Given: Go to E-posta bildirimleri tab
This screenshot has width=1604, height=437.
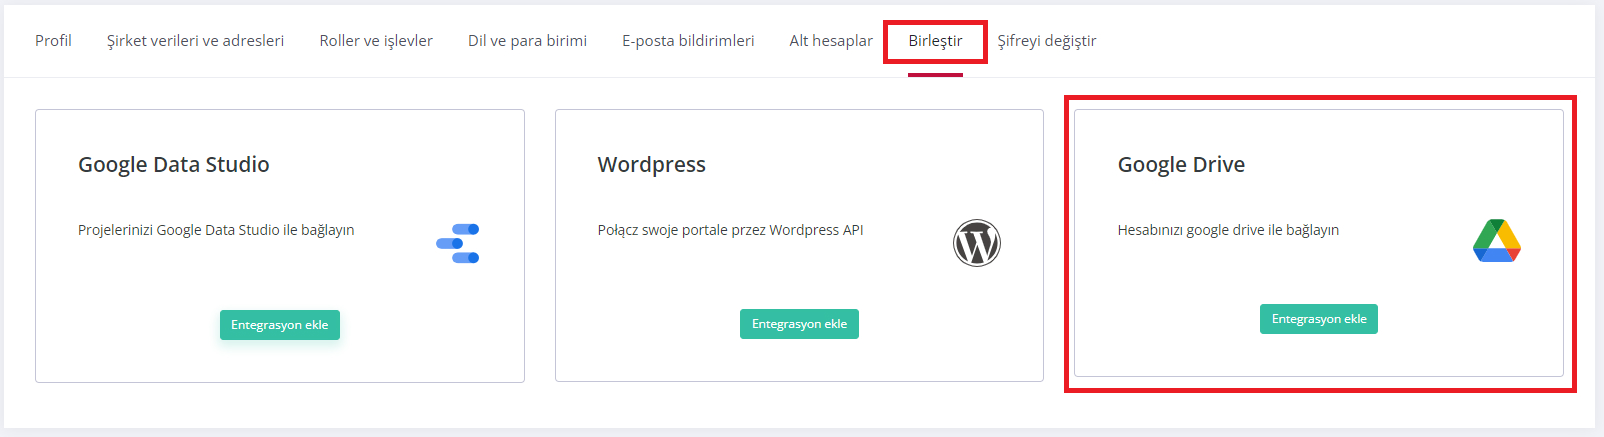Looking at the screenshot, I should click(688, 41).
